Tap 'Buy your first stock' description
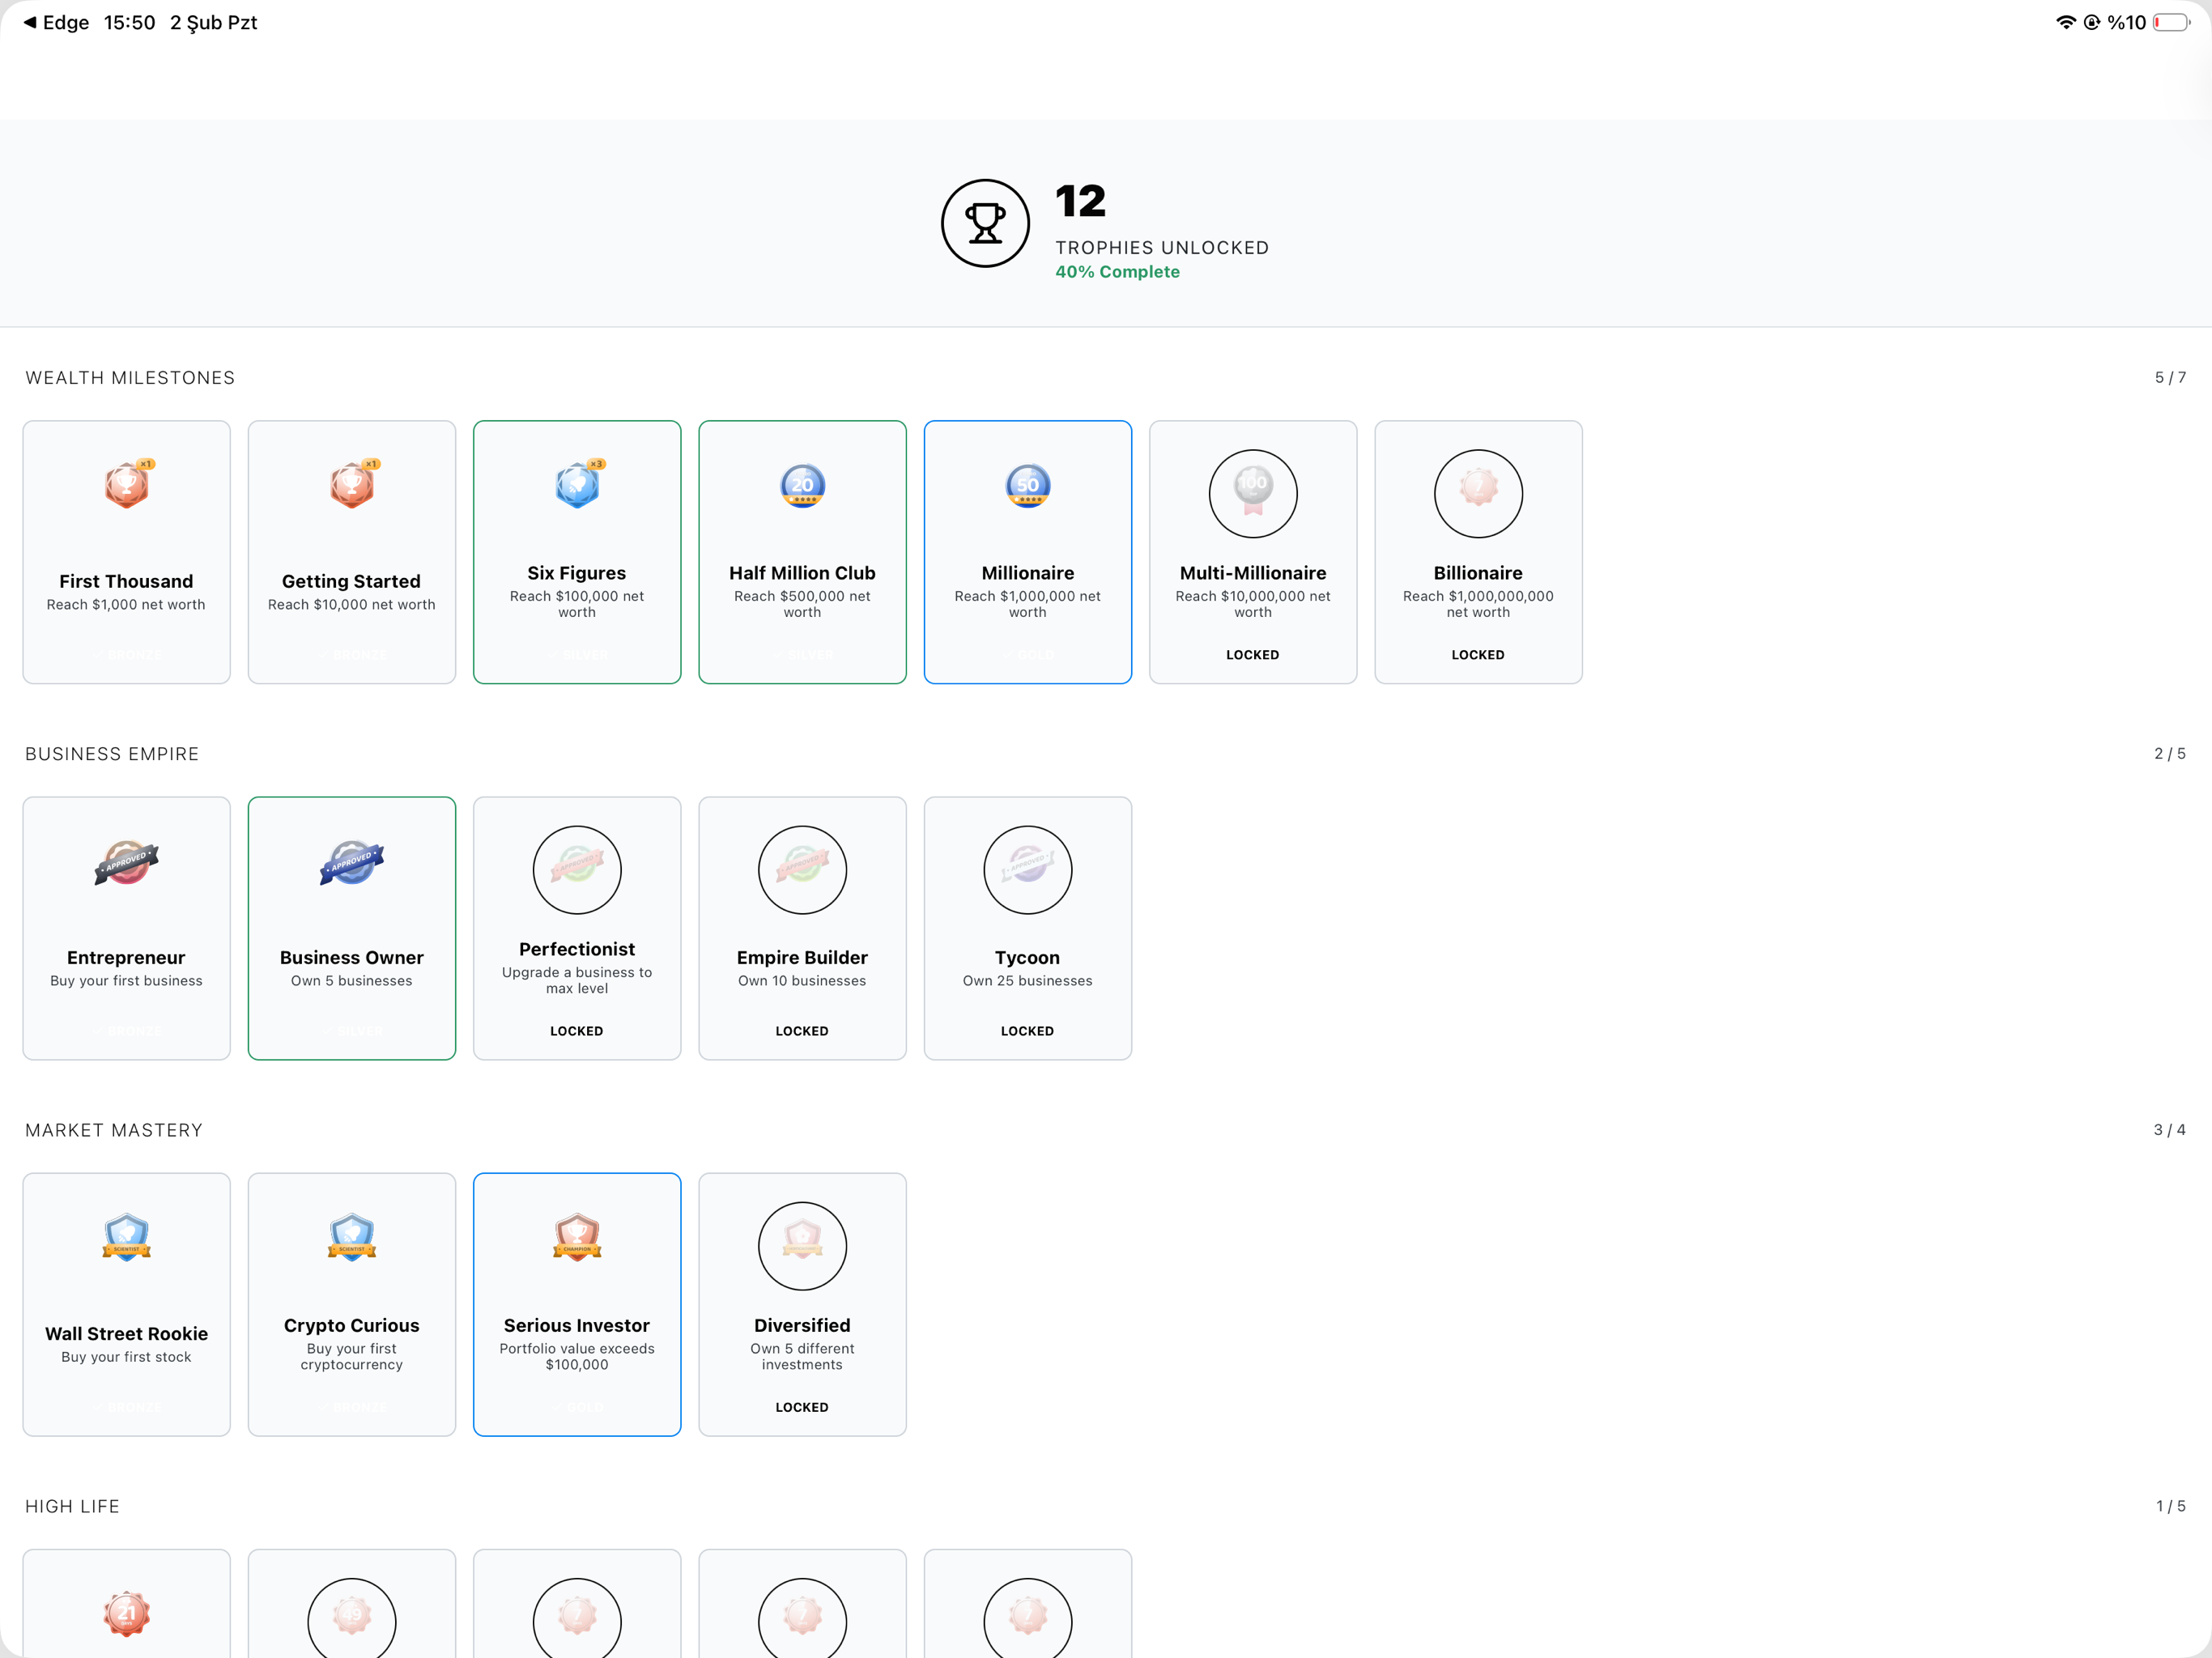Screen dimensions: 2212x1658 tap(126, 1357)
